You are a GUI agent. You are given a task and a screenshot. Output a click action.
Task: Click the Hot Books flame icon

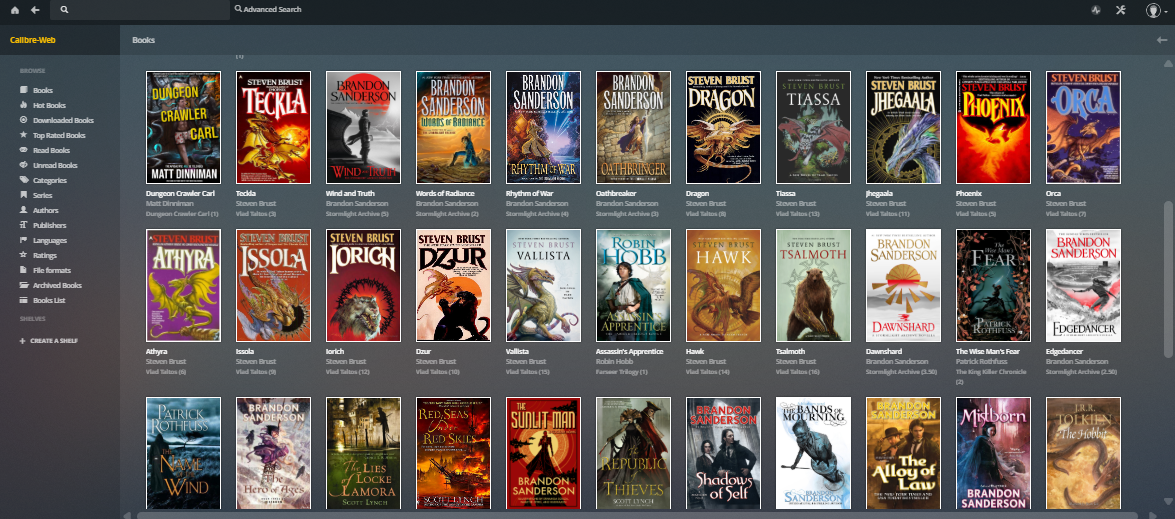24,105
